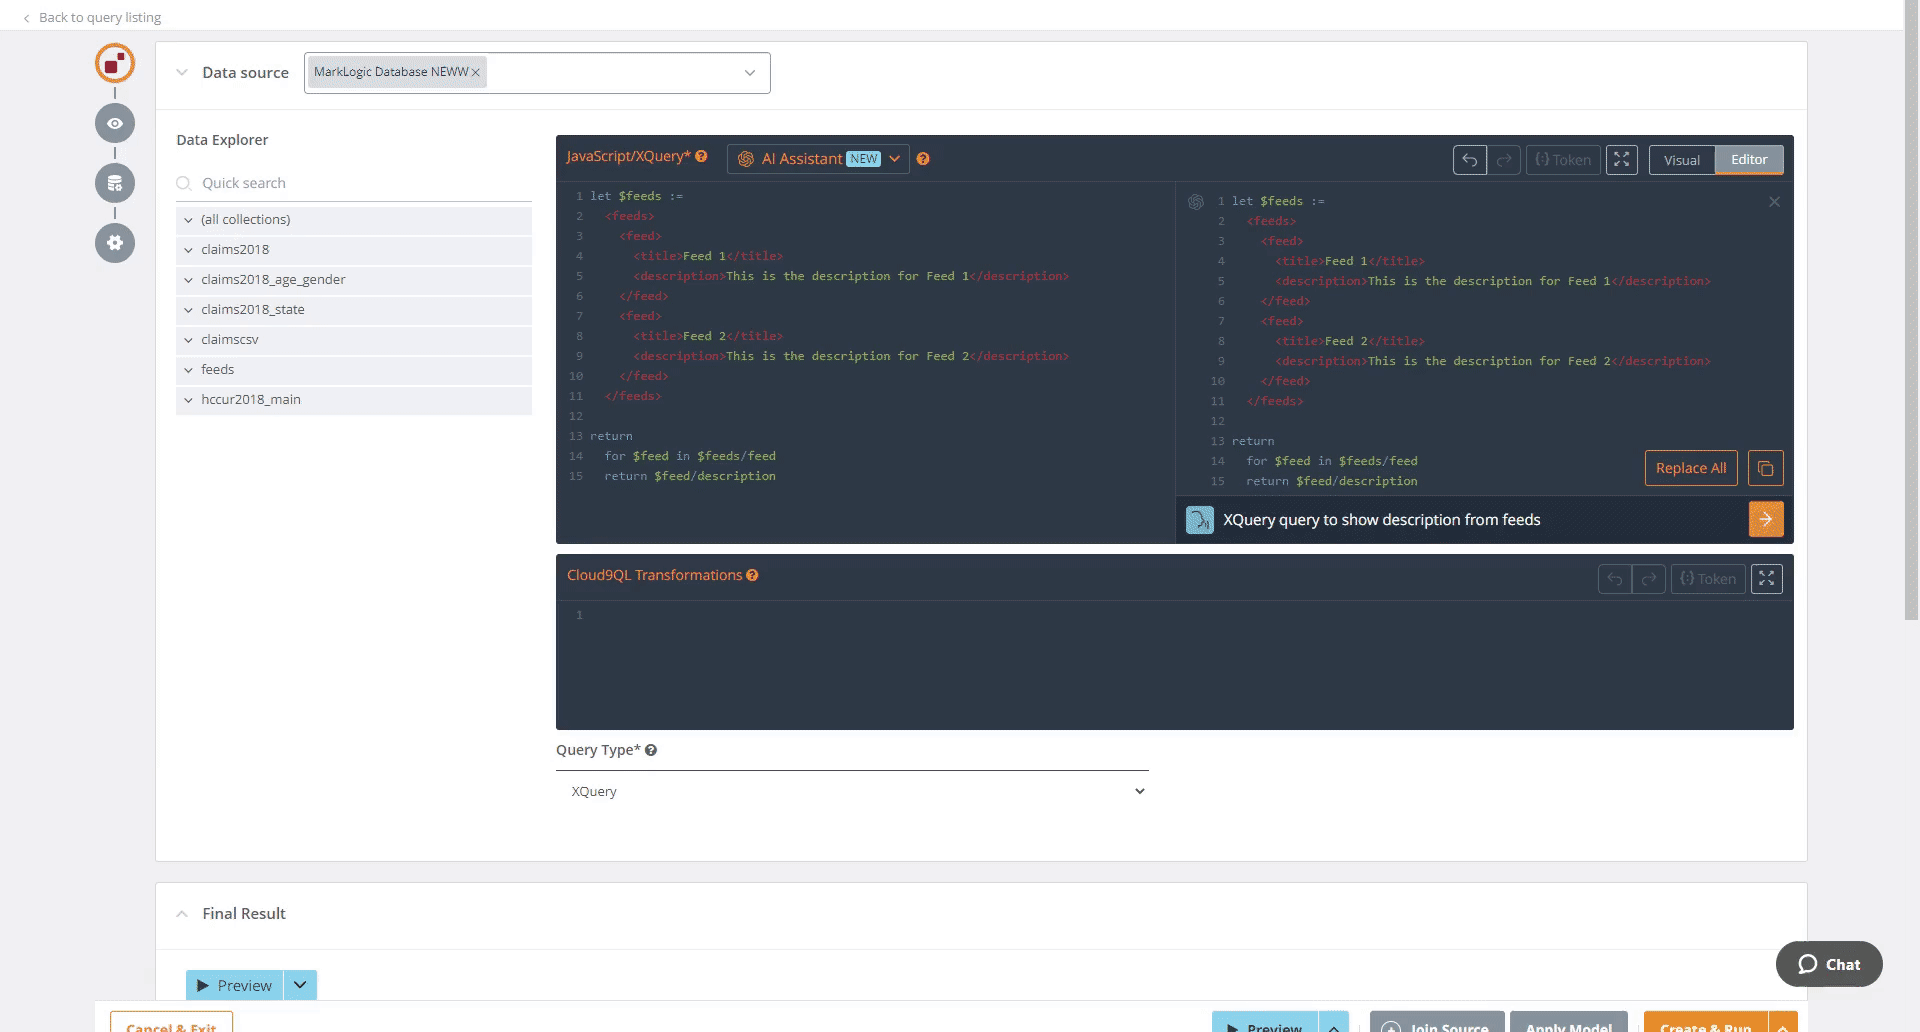Collapse the claims2018_state collection

tap(189, 310)
